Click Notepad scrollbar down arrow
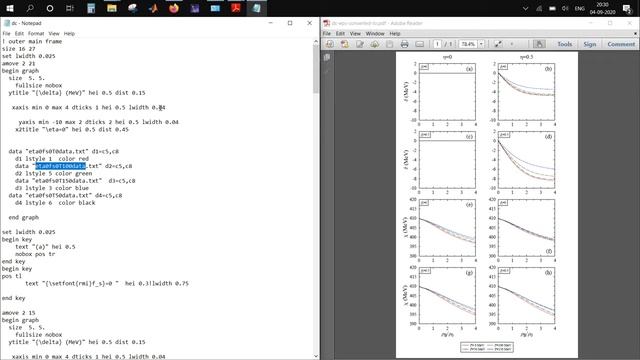 [x=316, y=356]
